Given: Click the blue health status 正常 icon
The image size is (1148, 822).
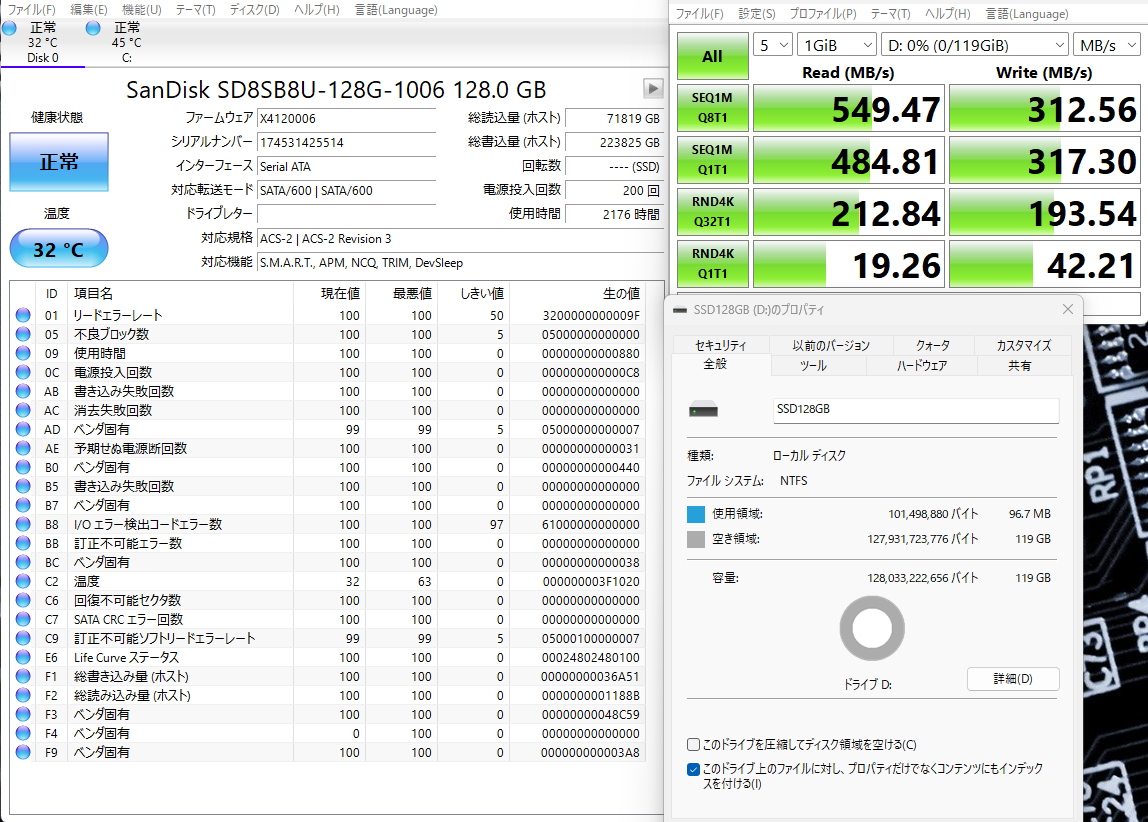Looking at the screenshot, I should coord(58,162).
